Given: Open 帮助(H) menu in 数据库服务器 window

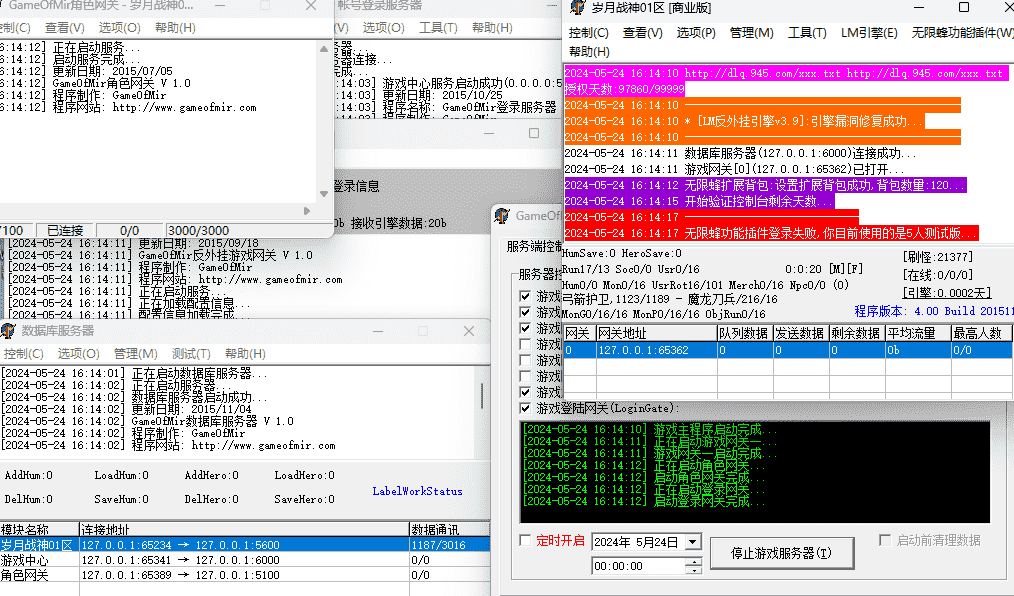Looking at the screenshot, I should [x=245, y=354].
